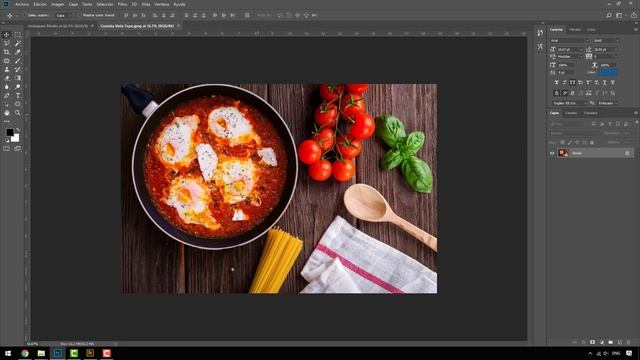Select the Pen tool

[x=7, y=95]
